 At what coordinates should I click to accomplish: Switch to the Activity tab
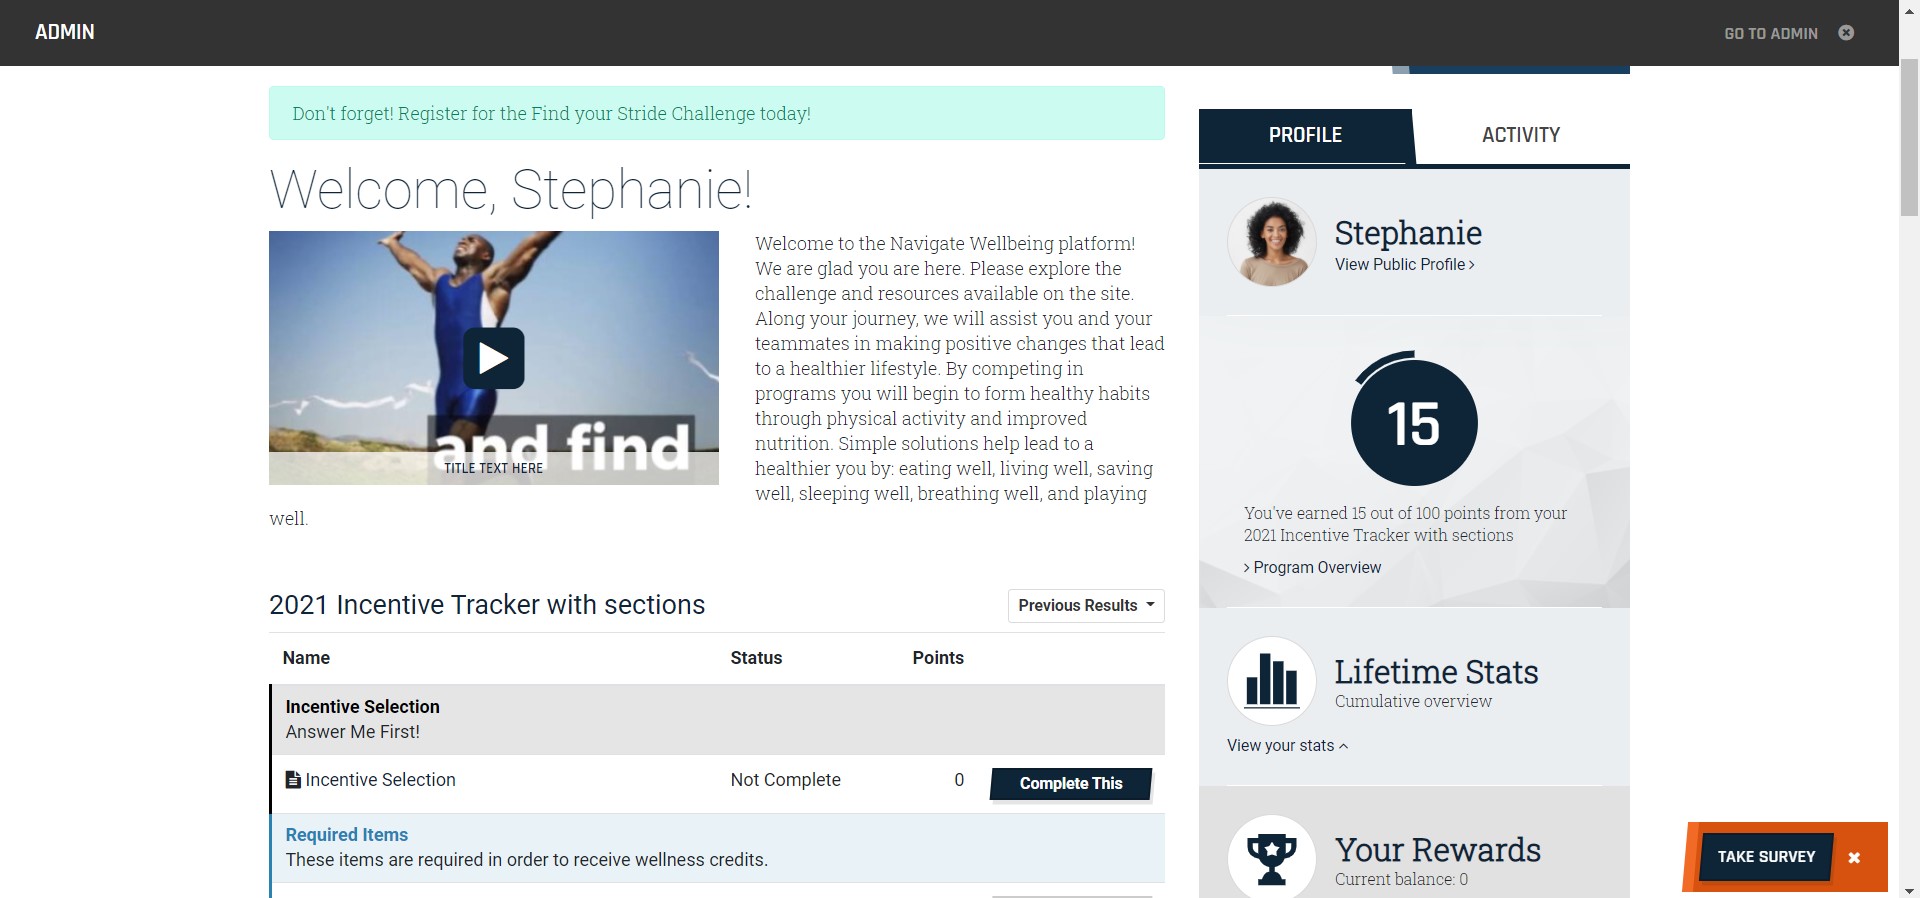click(x=1521, y=135)
